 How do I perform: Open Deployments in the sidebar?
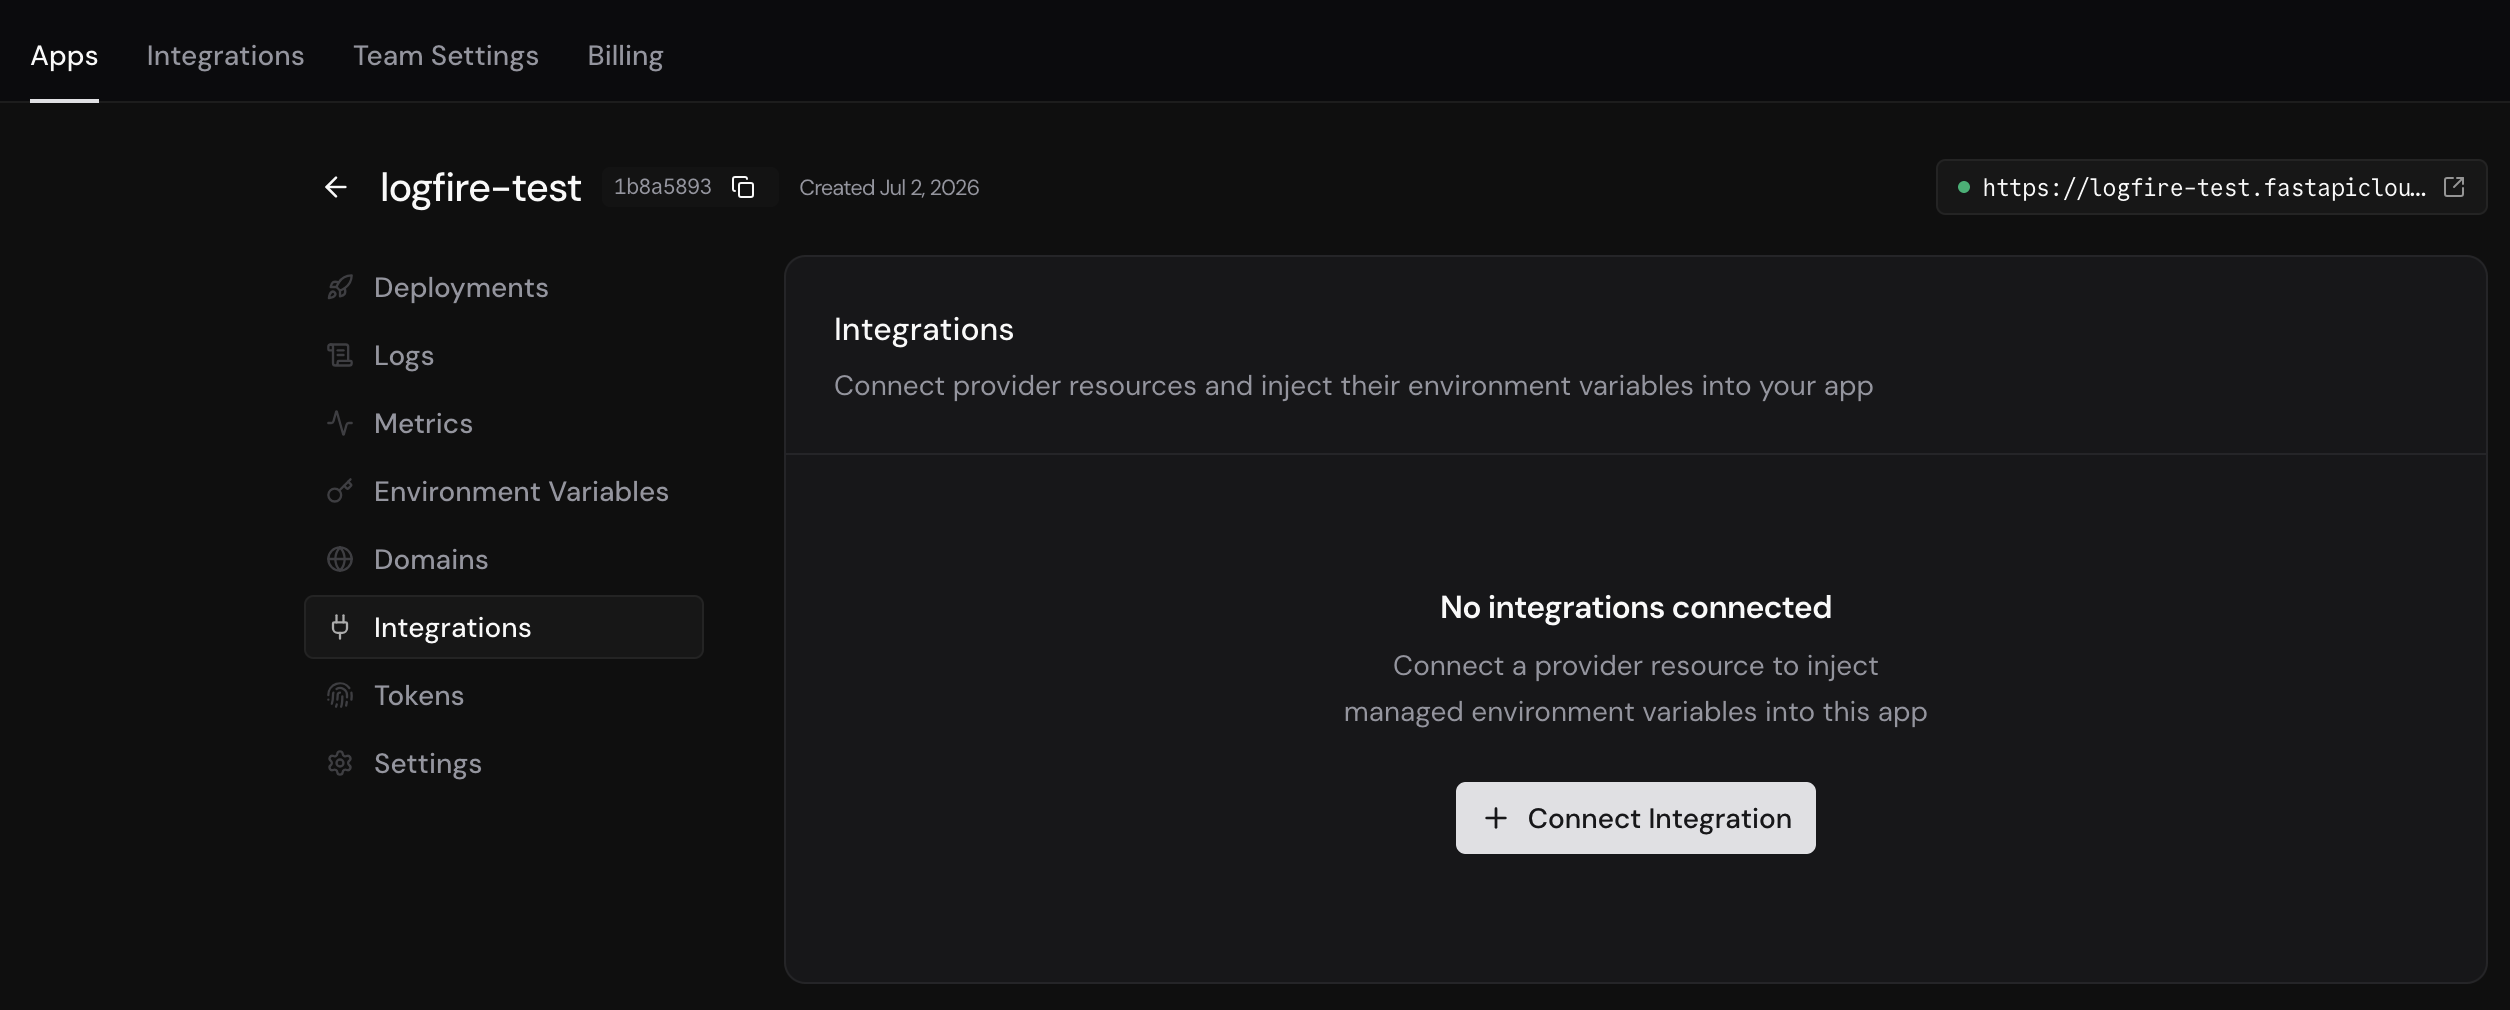click(504, 288)
